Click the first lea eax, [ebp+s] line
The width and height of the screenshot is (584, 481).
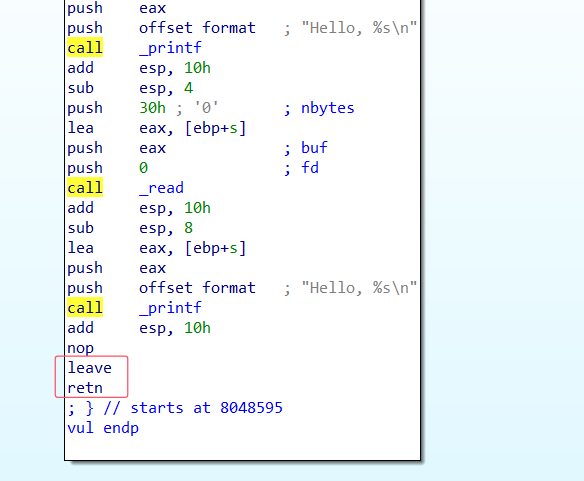click(x=157, y=128)
